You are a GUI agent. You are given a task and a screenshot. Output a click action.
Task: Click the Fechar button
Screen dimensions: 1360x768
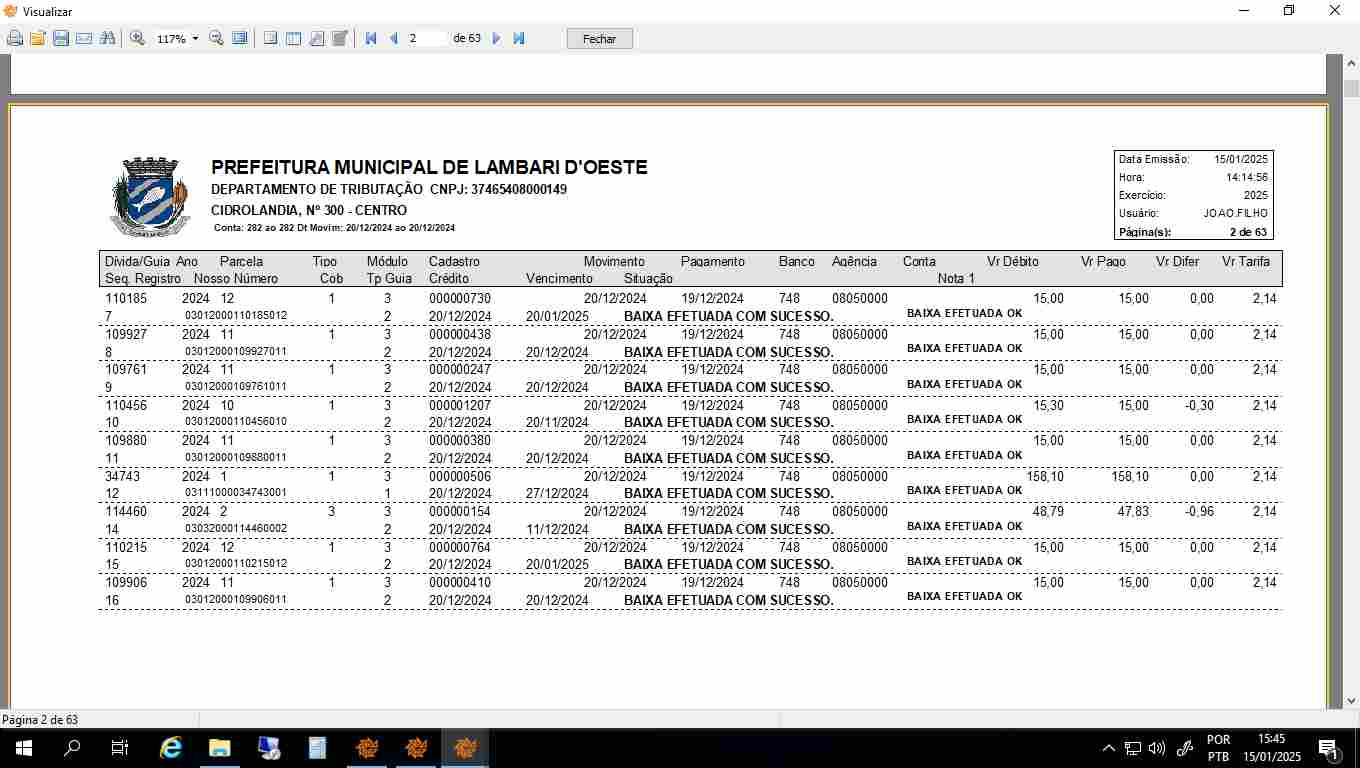click(x=599, y=39)
